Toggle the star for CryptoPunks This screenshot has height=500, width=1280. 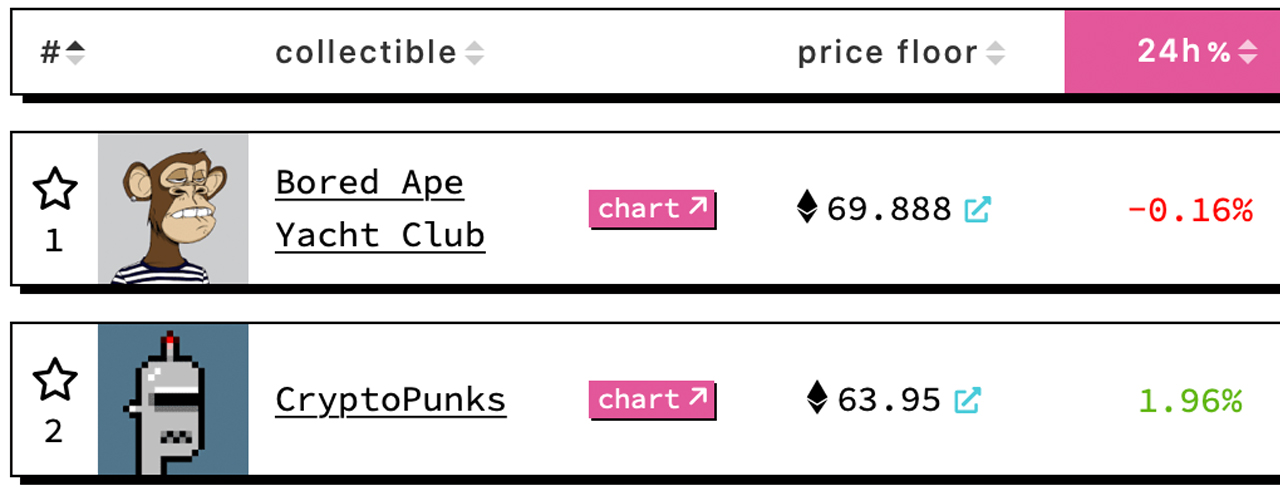click(x=54, y=380)
